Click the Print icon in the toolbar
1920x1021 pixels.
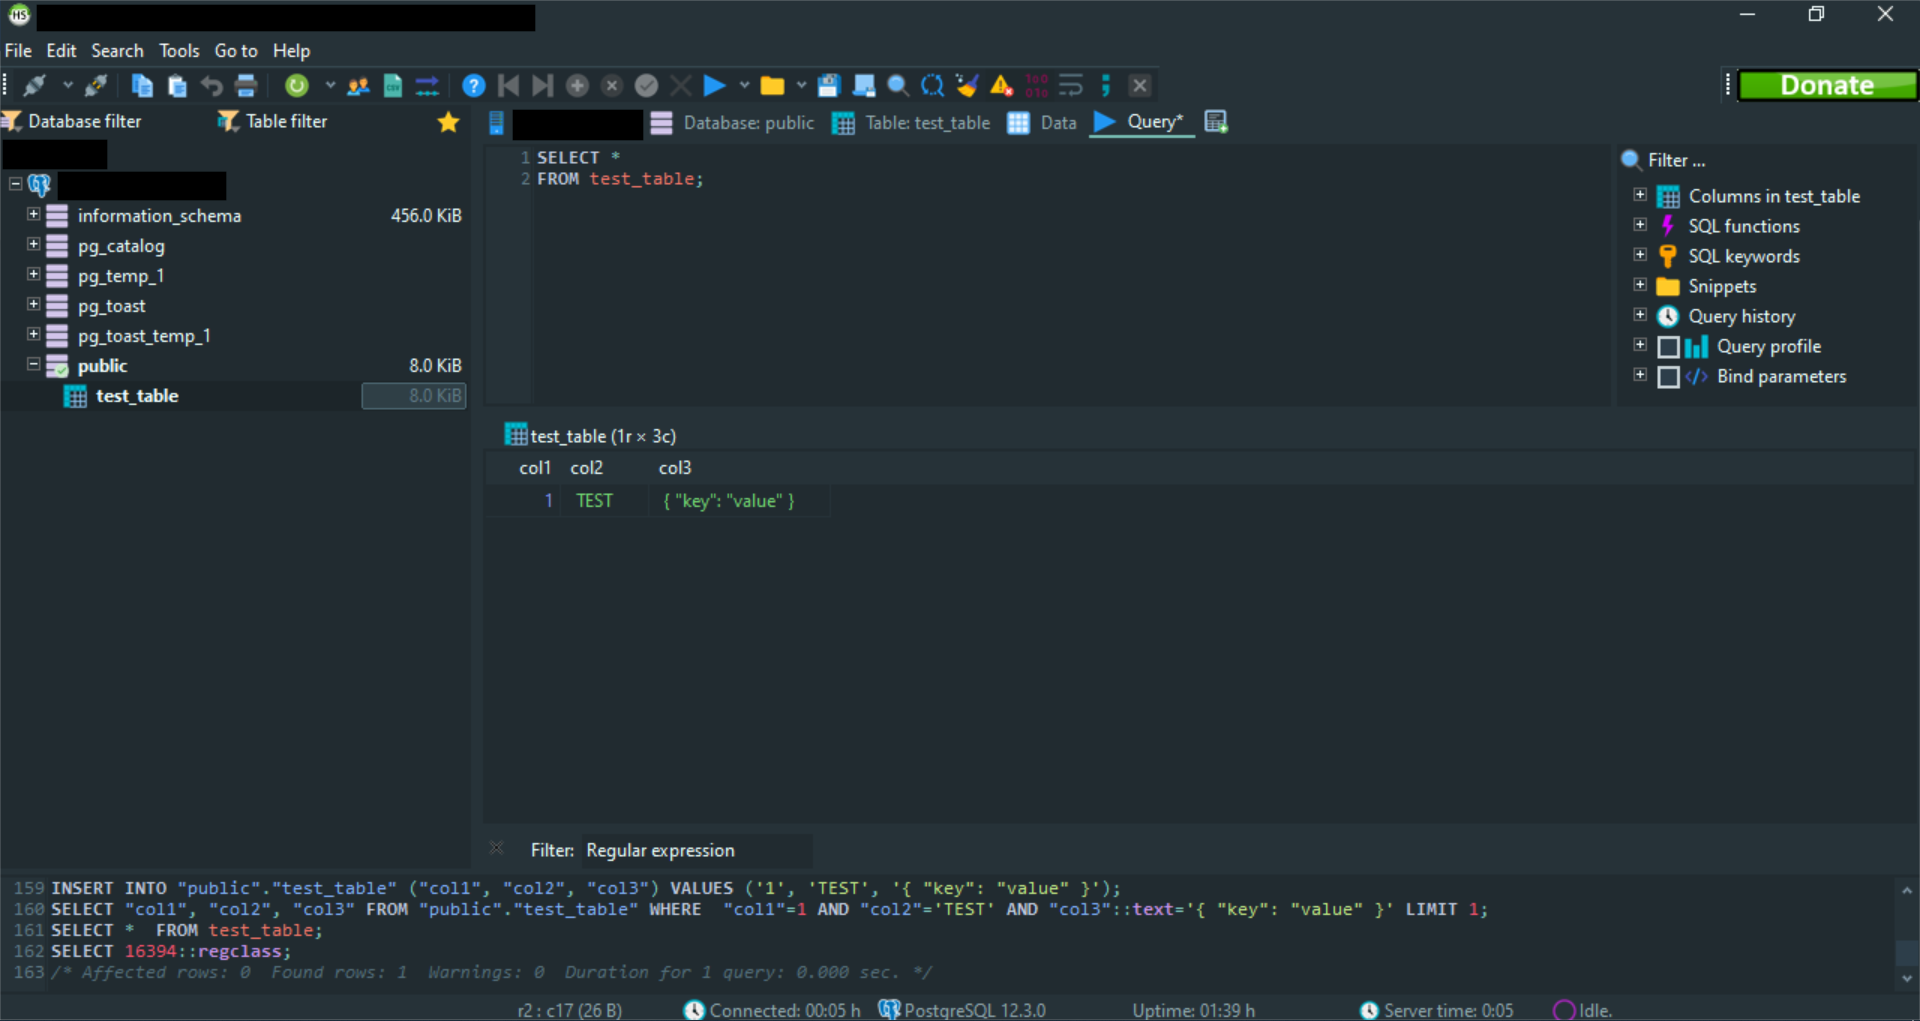click(x=246, y=86)
